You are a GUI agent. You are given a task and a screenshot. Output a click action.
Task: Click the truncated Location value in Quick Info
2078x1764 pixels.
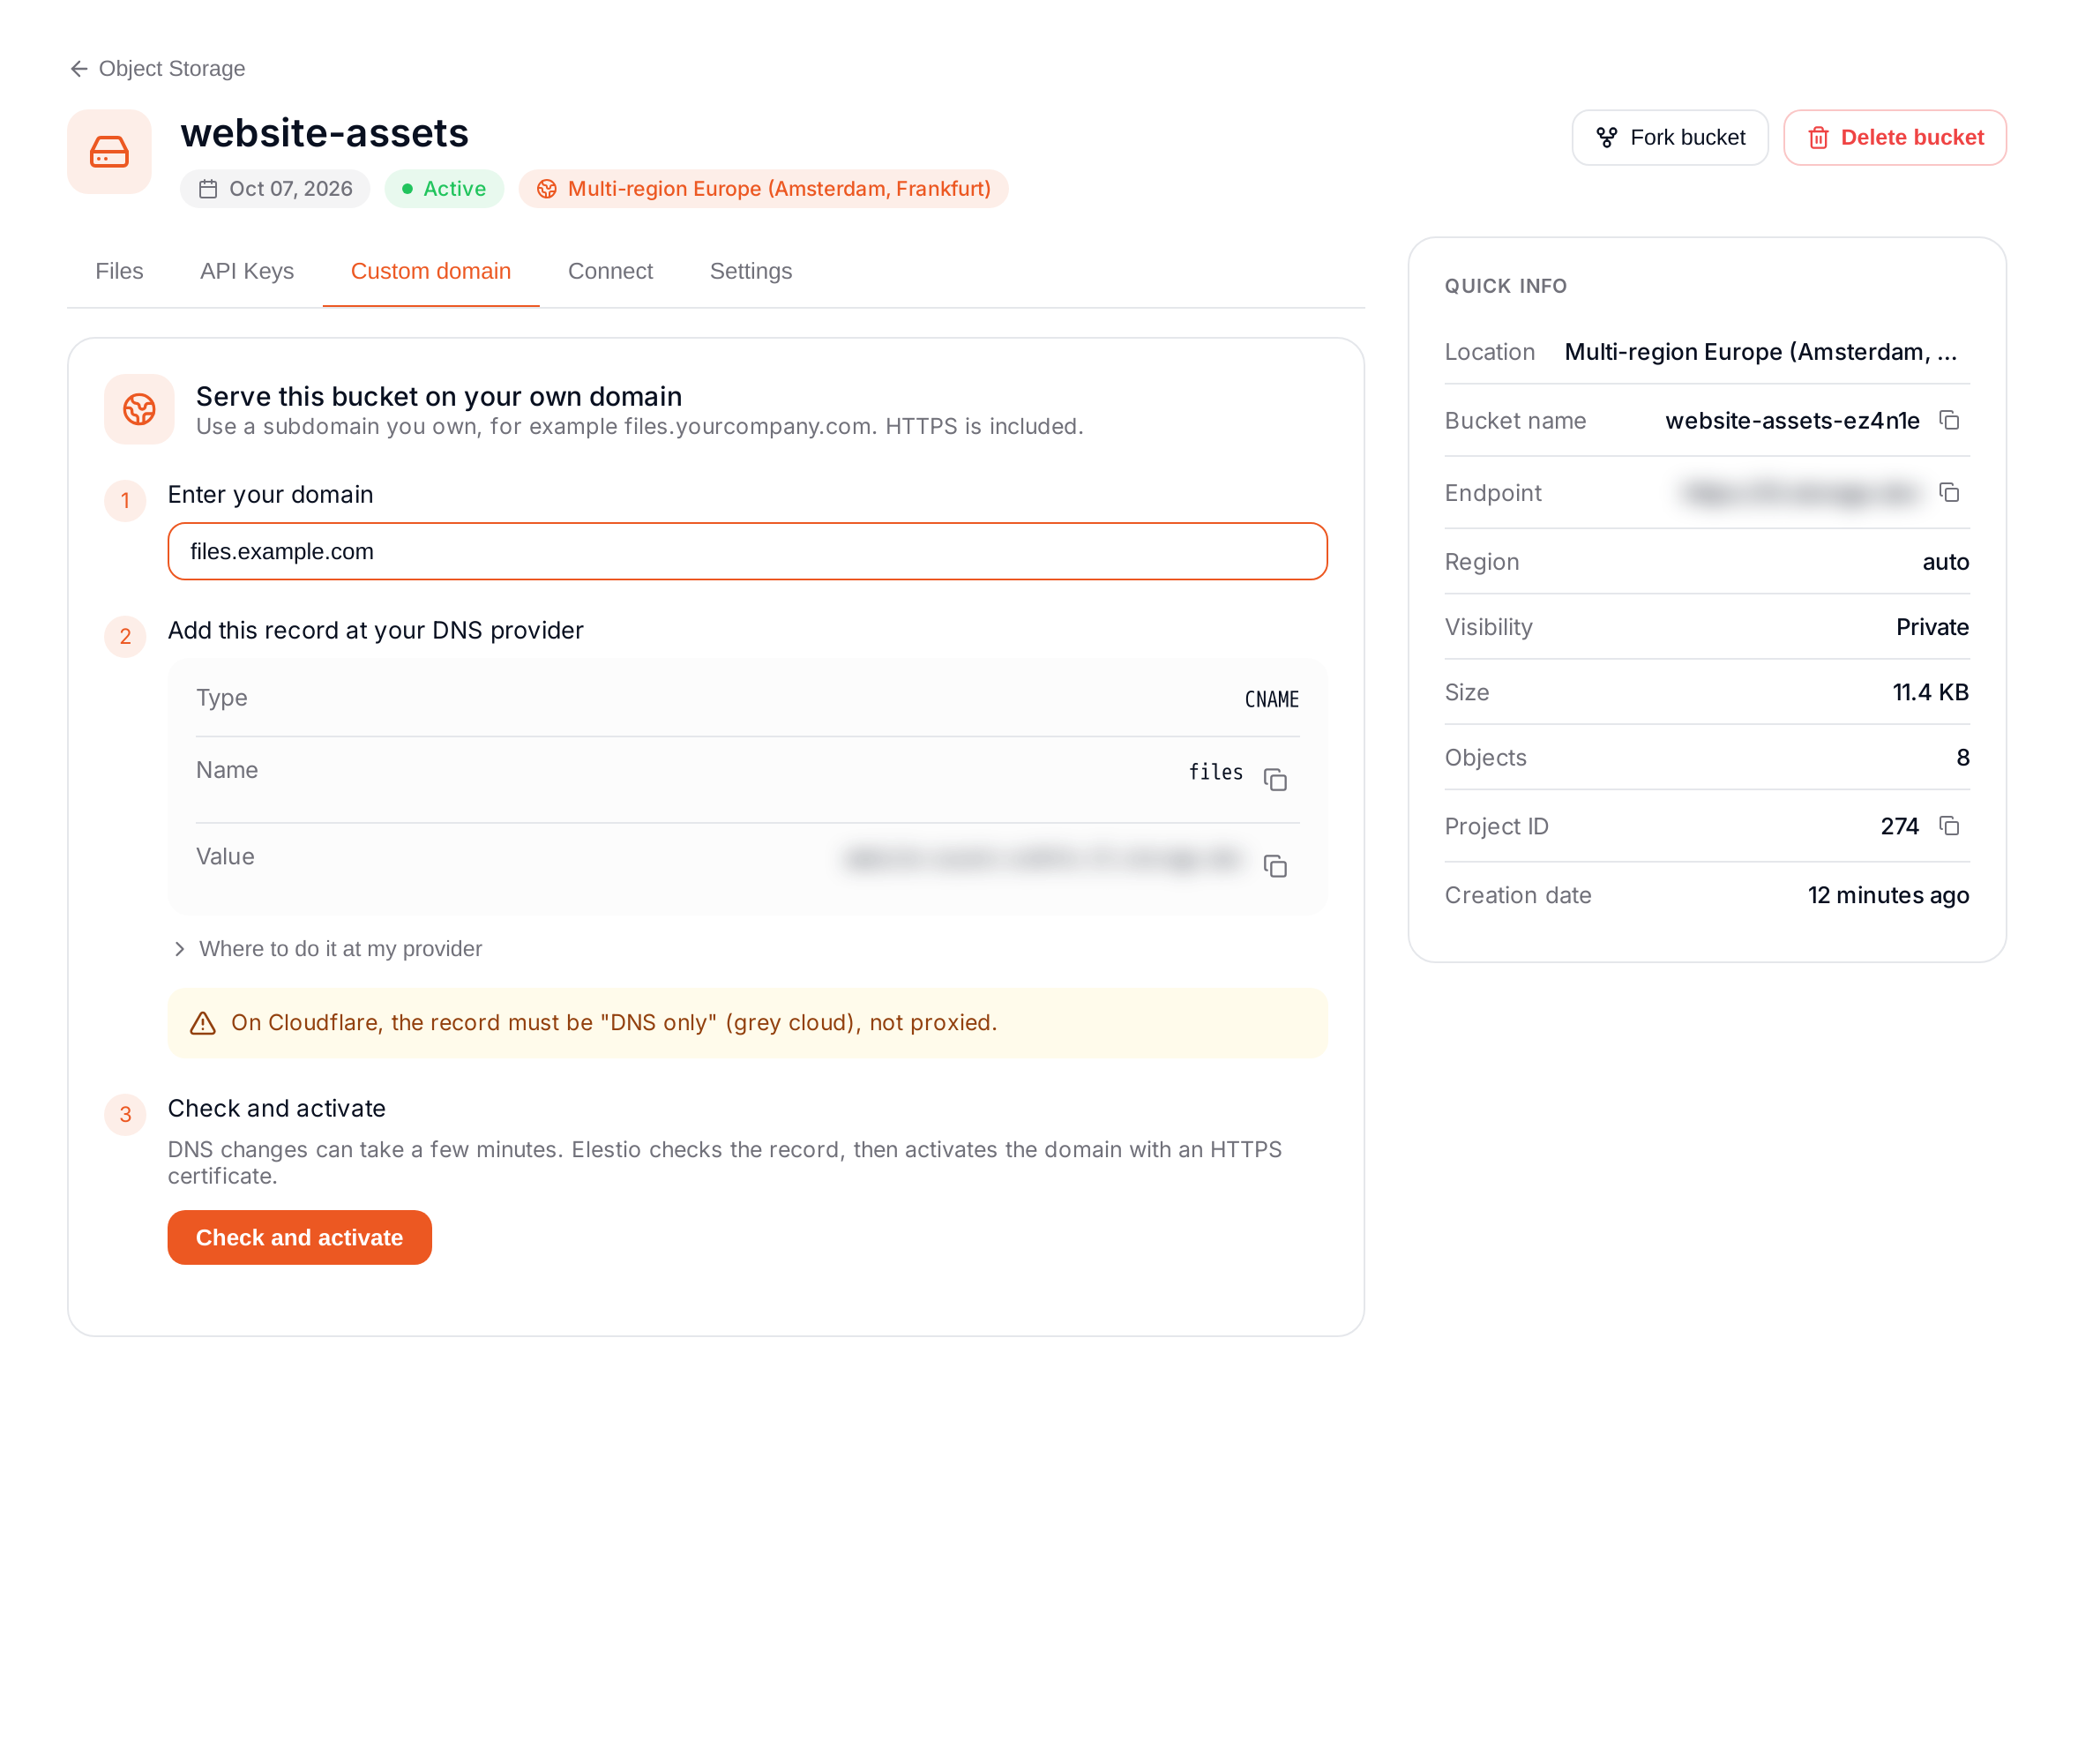coord(1760,352)
